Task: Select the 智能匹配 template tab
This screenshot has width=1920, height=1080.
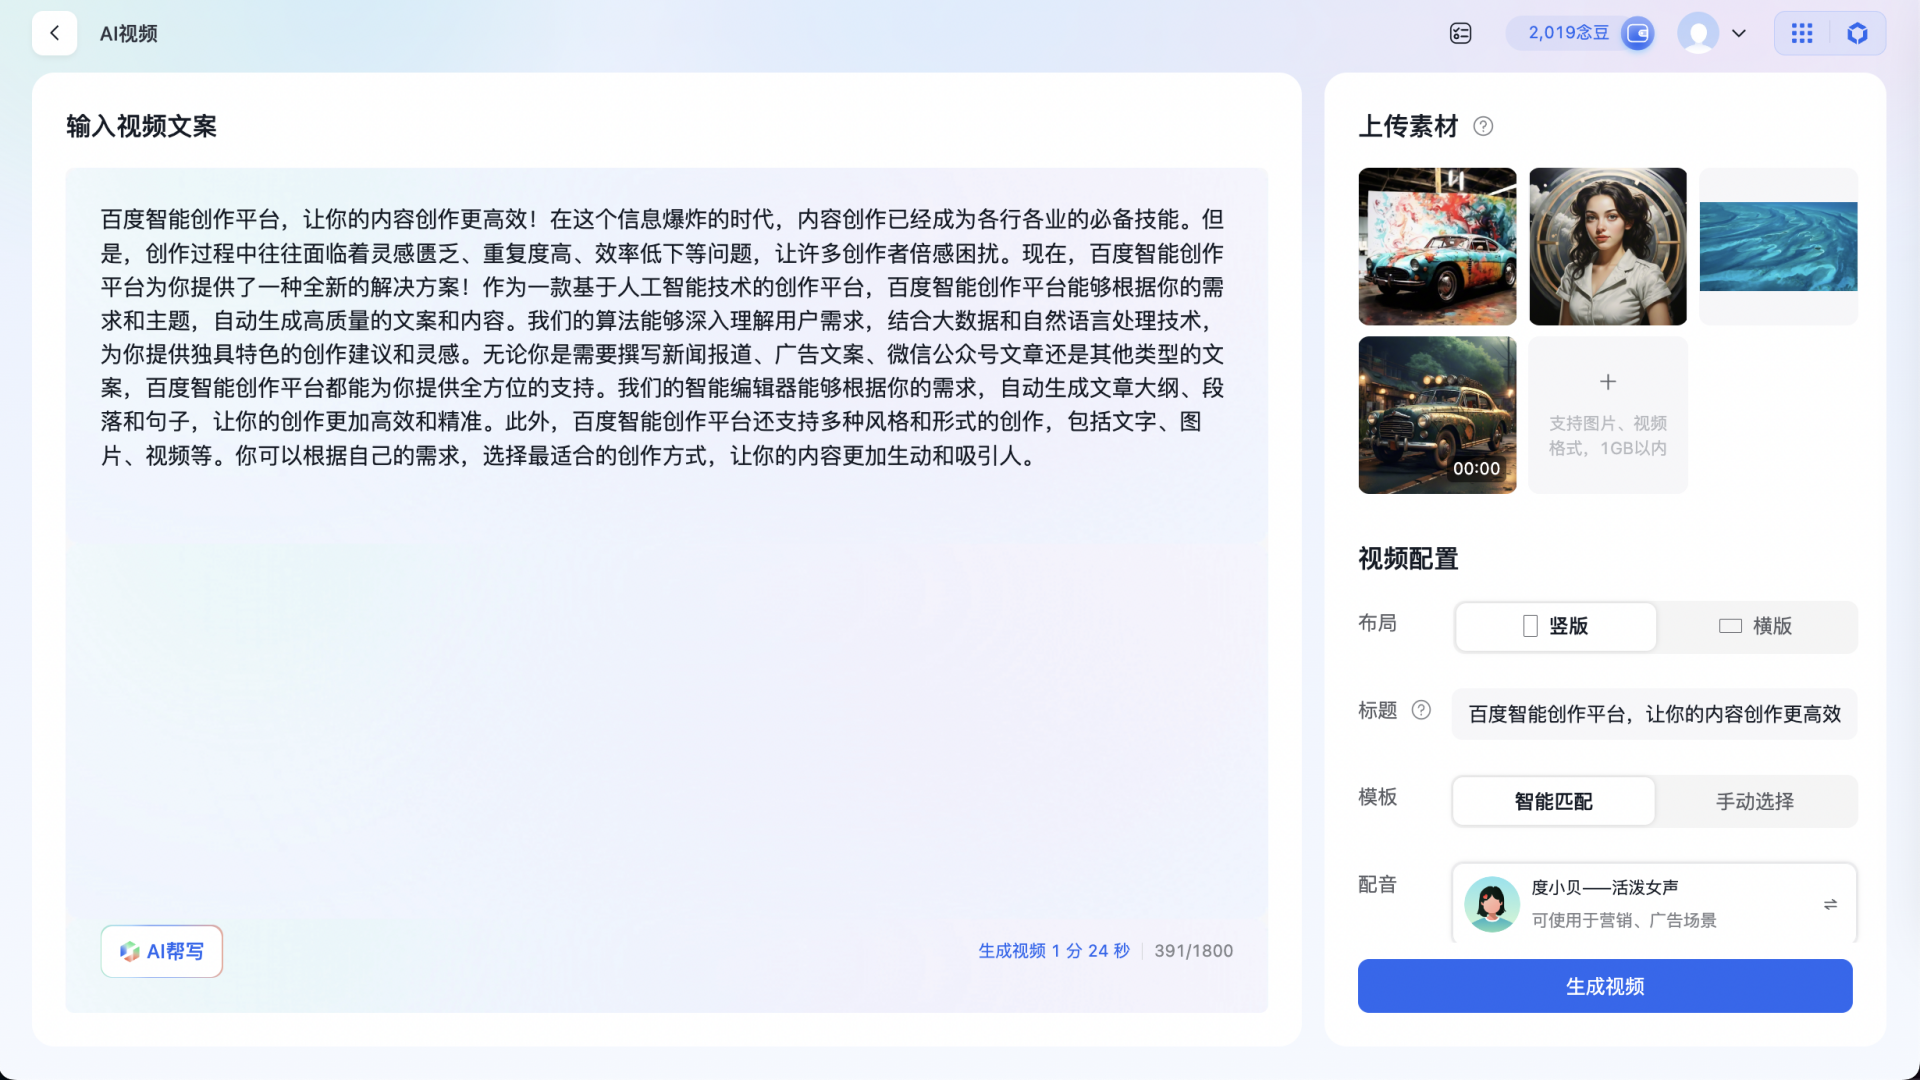Action: 1552,801
